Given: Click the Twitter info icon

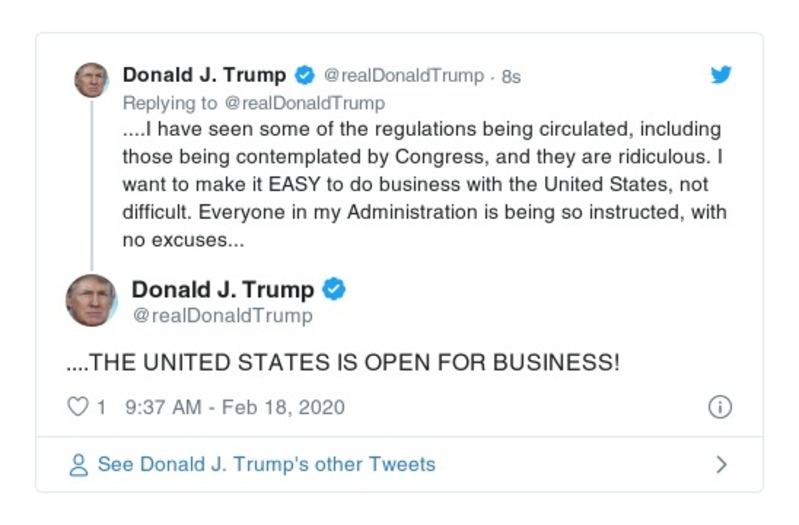Looking at the screenshot, I should pyautogui.click(x=719, y=407).
